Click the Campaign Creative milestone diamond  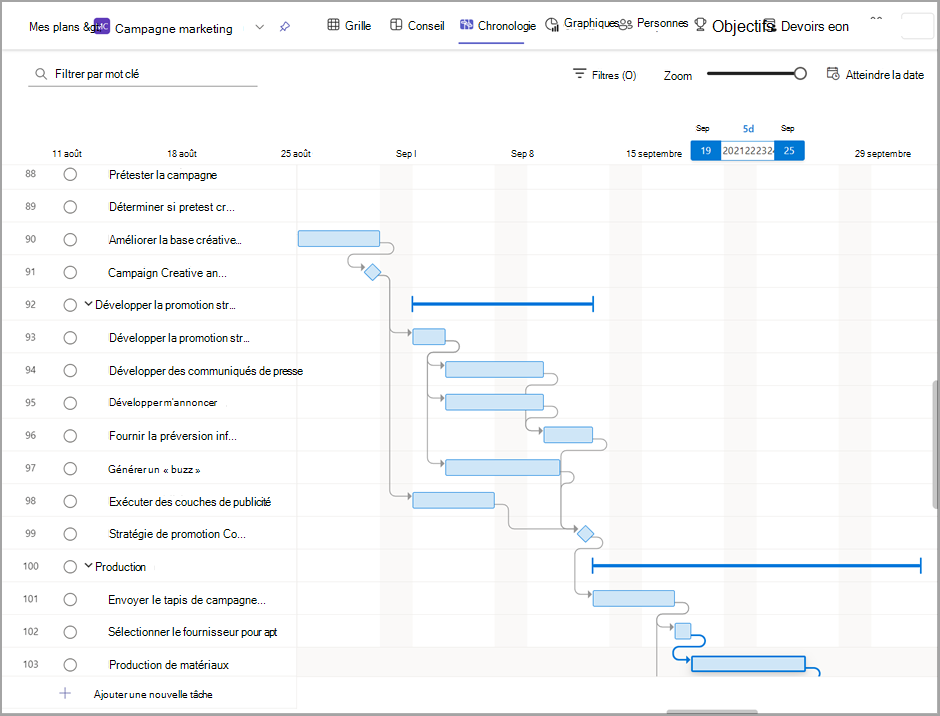[x=372, y=272]
